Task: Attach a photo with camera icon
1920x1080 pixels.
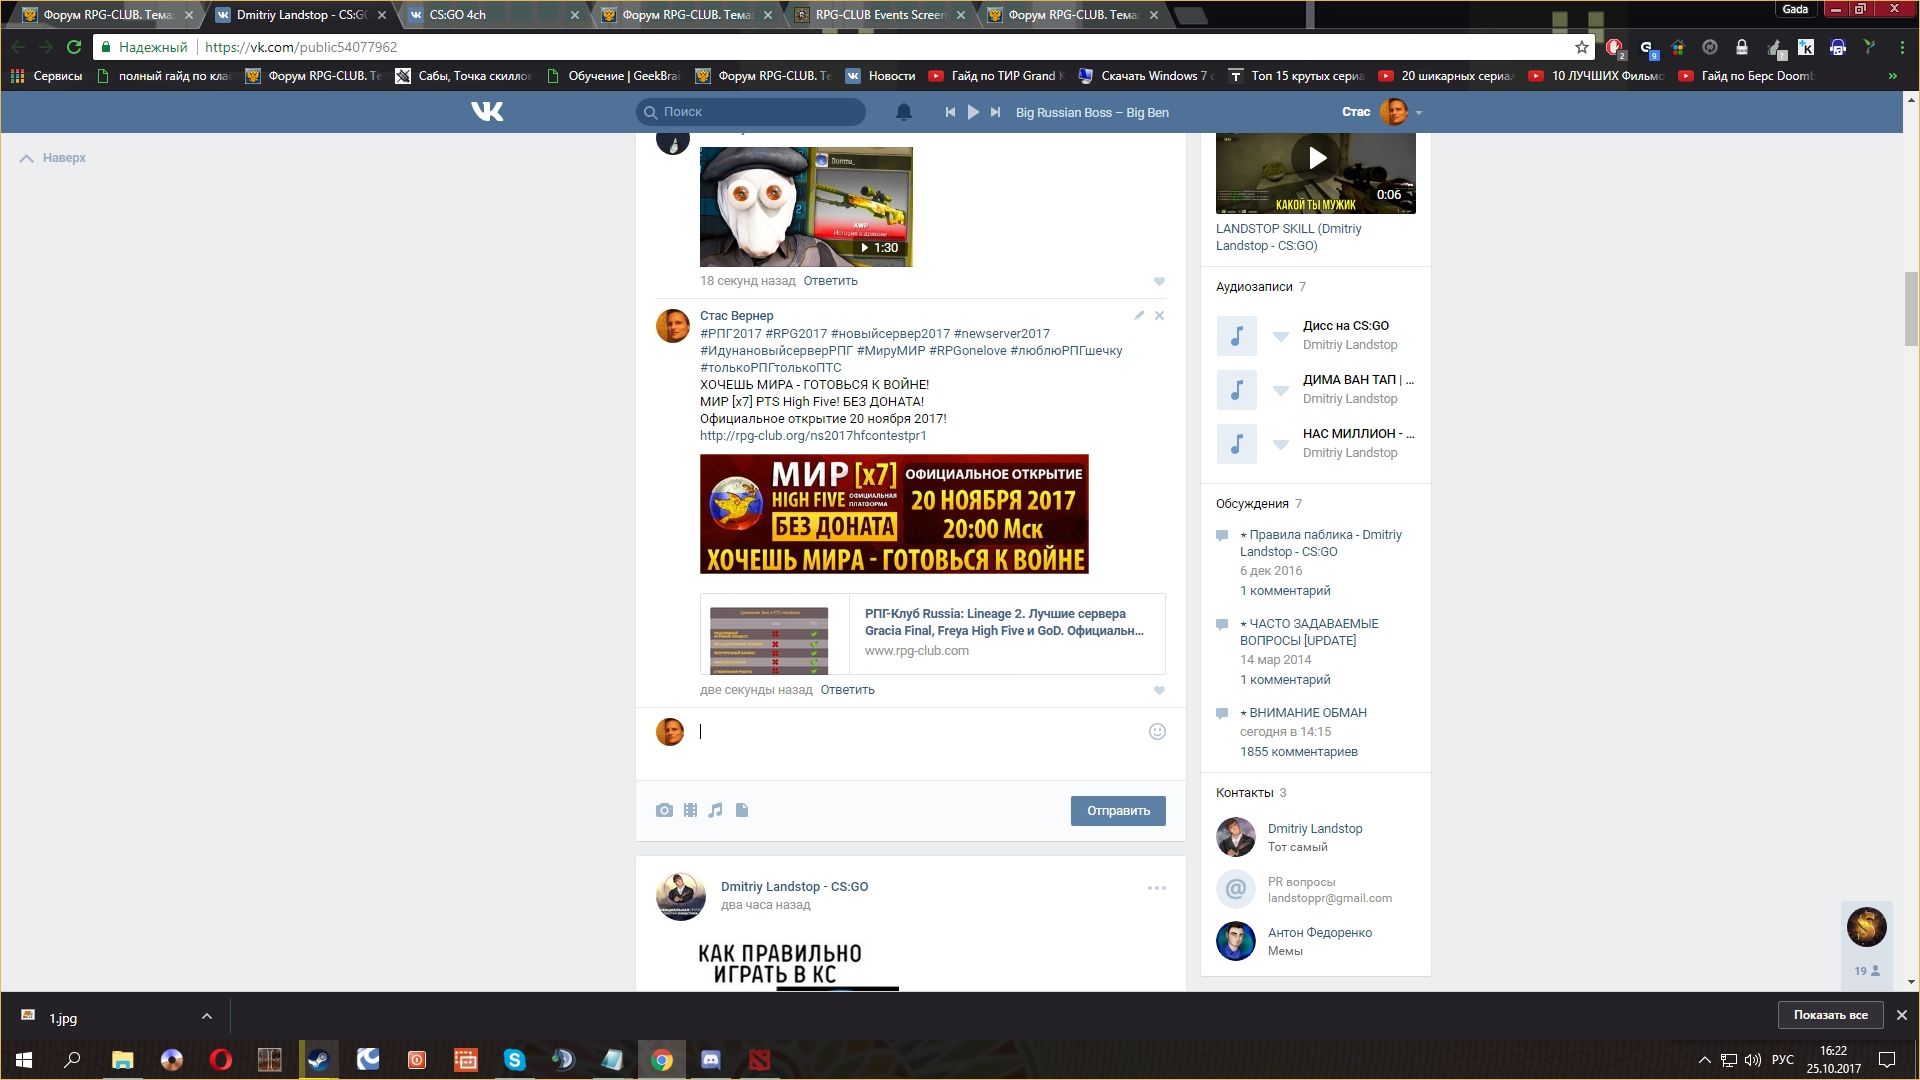Action: point(664,810)
